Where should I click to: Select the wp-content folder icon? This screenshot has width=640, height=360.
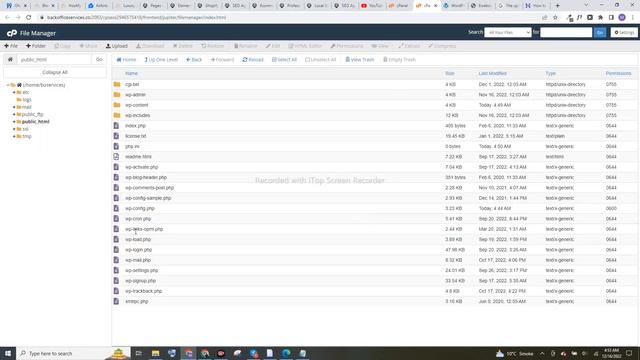[x=117, y=105]
